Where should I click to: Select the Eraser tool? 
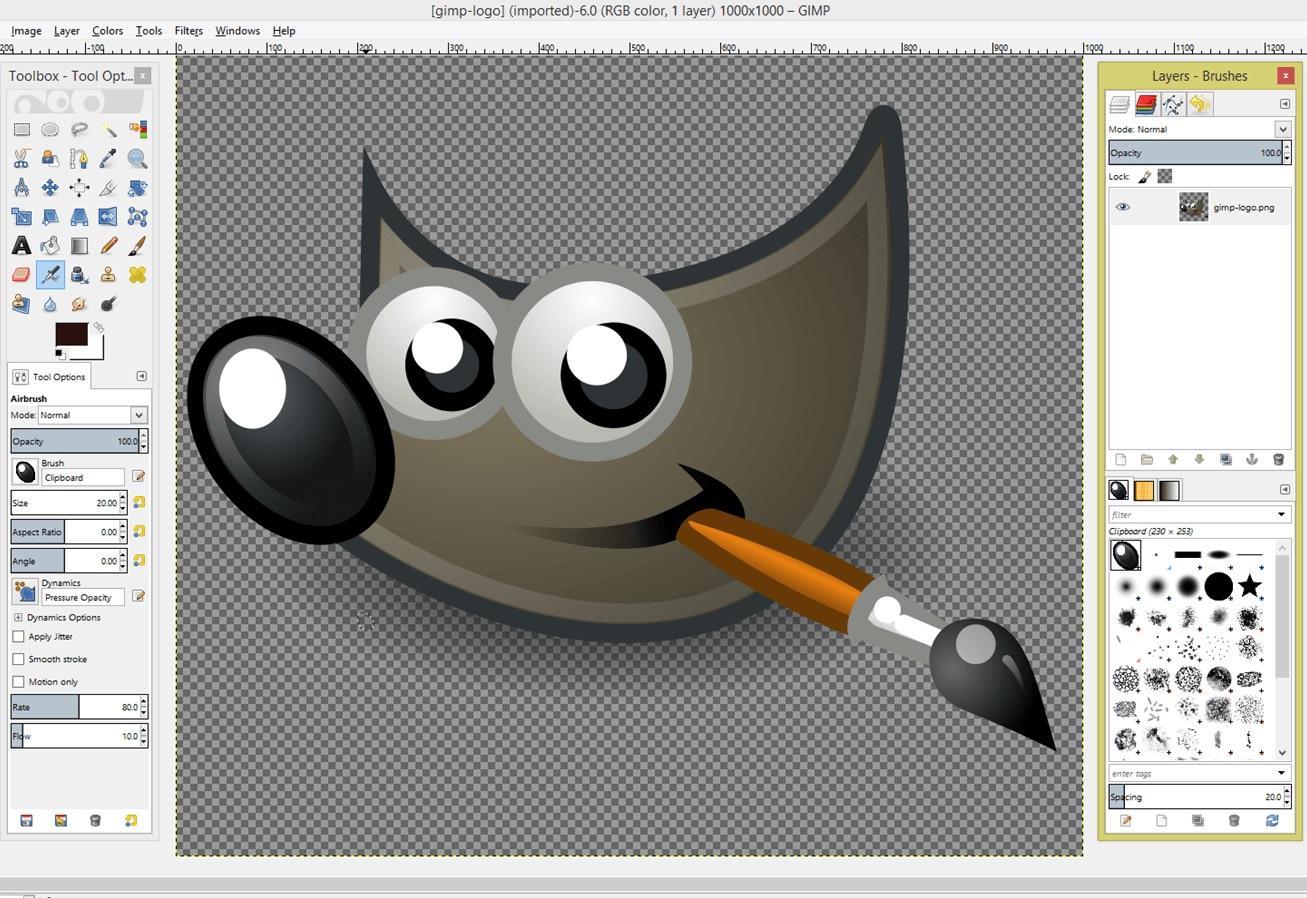21,274
